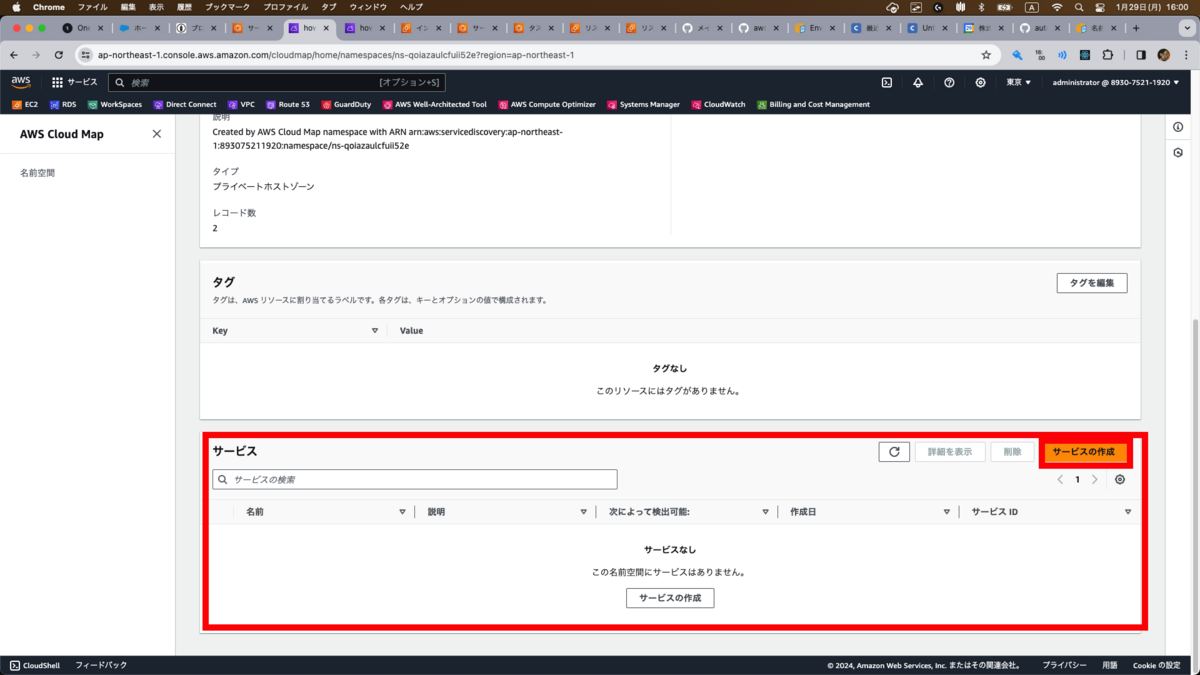Viewport: 1200px width, 675px height.
Task: Open フィードバック in the footer
Action: (101, 665)
